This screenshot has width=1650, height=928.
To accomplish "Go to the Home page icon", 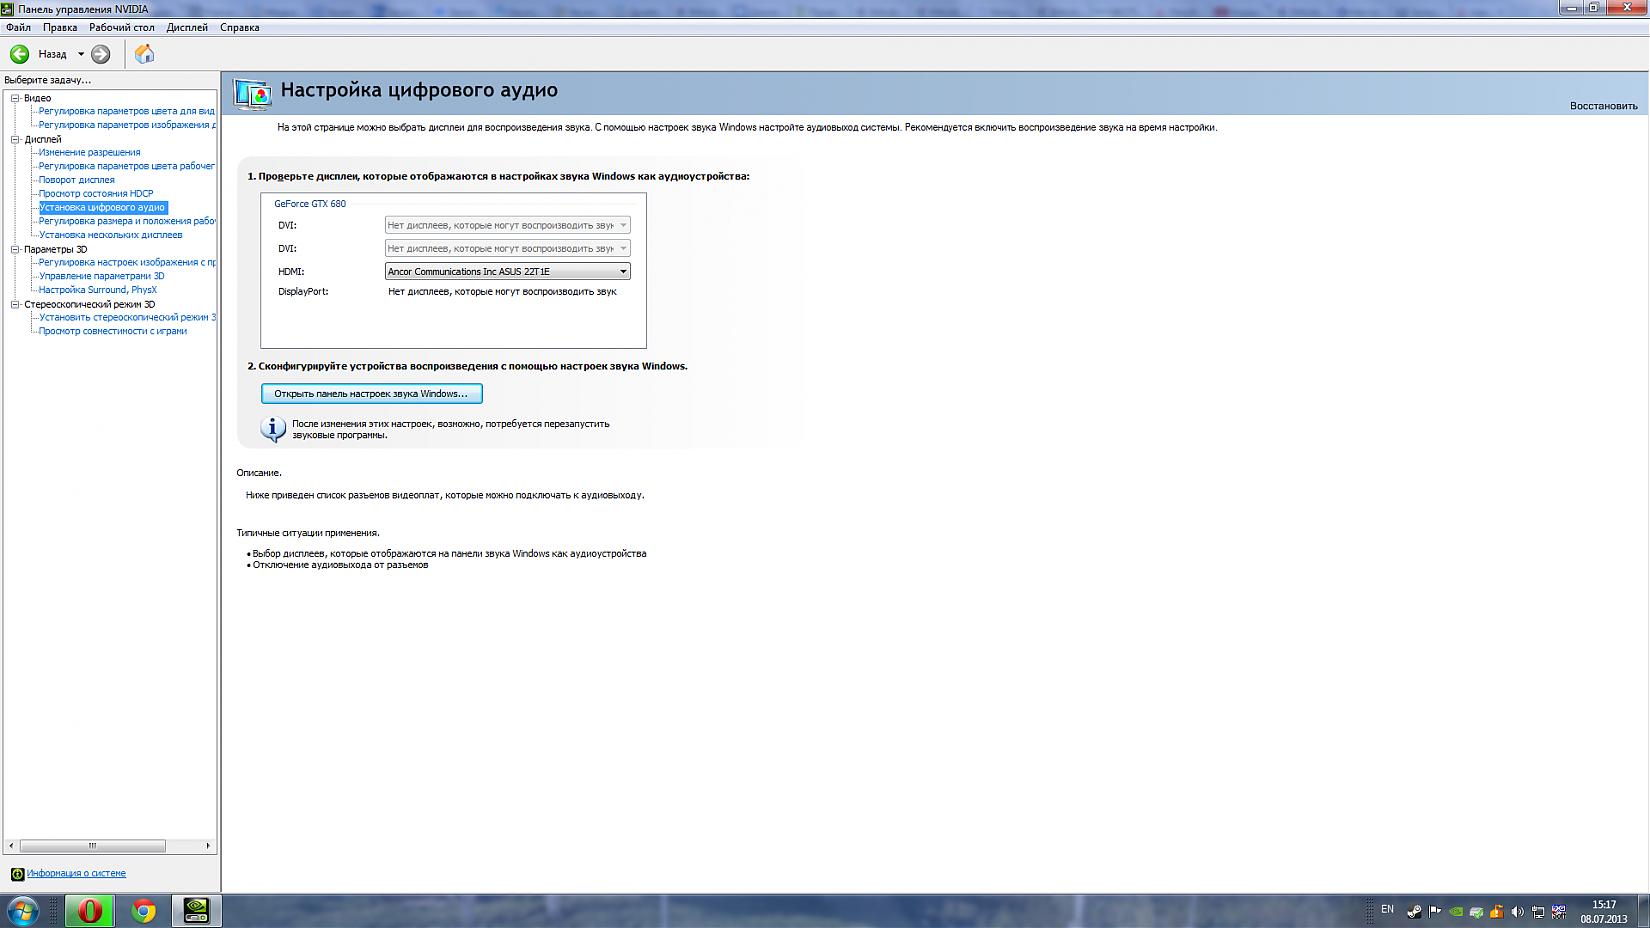I will (144, 54).
